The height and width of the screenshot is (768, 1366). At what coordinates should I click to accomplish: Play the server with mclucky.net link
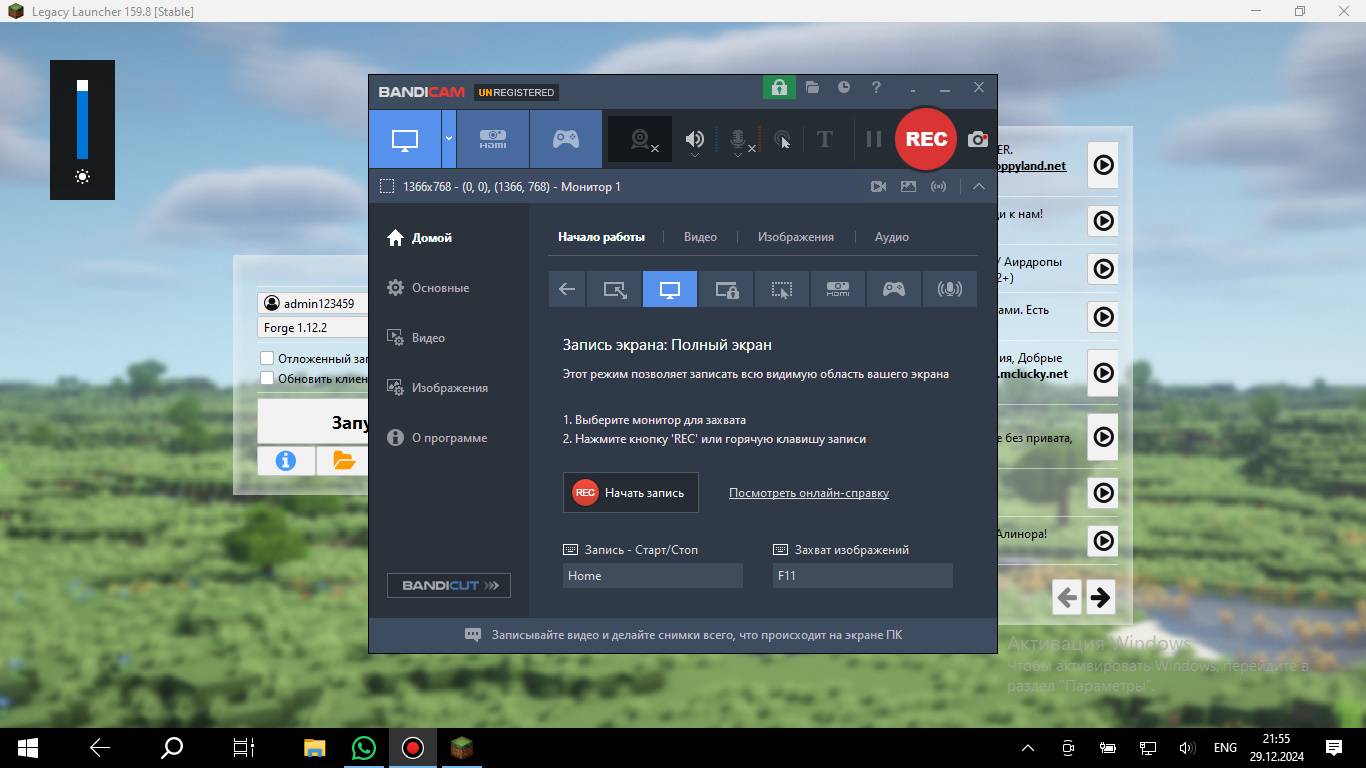1103,373
